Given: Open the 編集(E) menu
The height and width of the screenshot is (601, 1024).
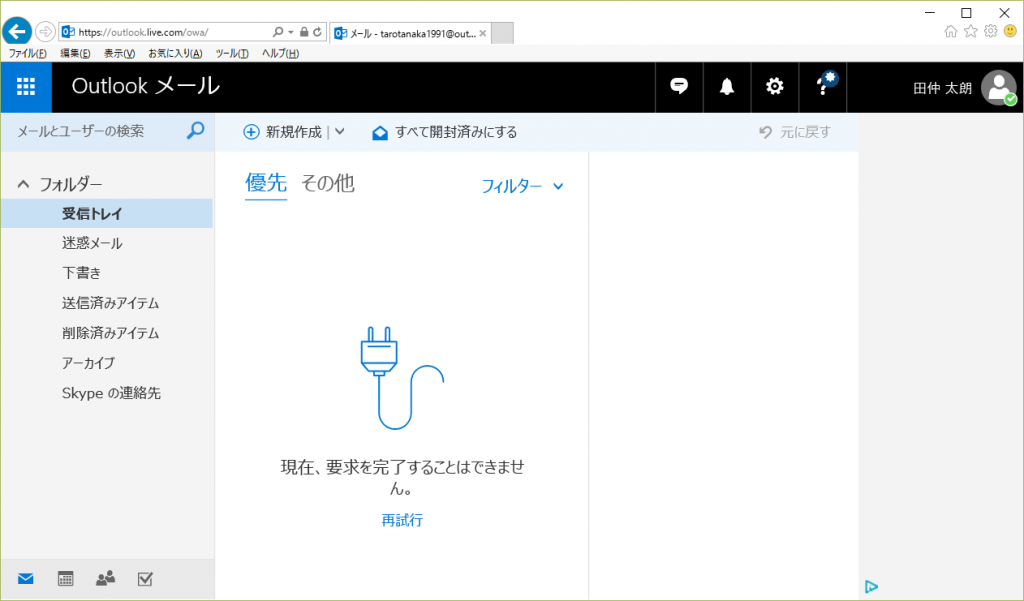Looking at the screenshot, I should coord(75,54).
